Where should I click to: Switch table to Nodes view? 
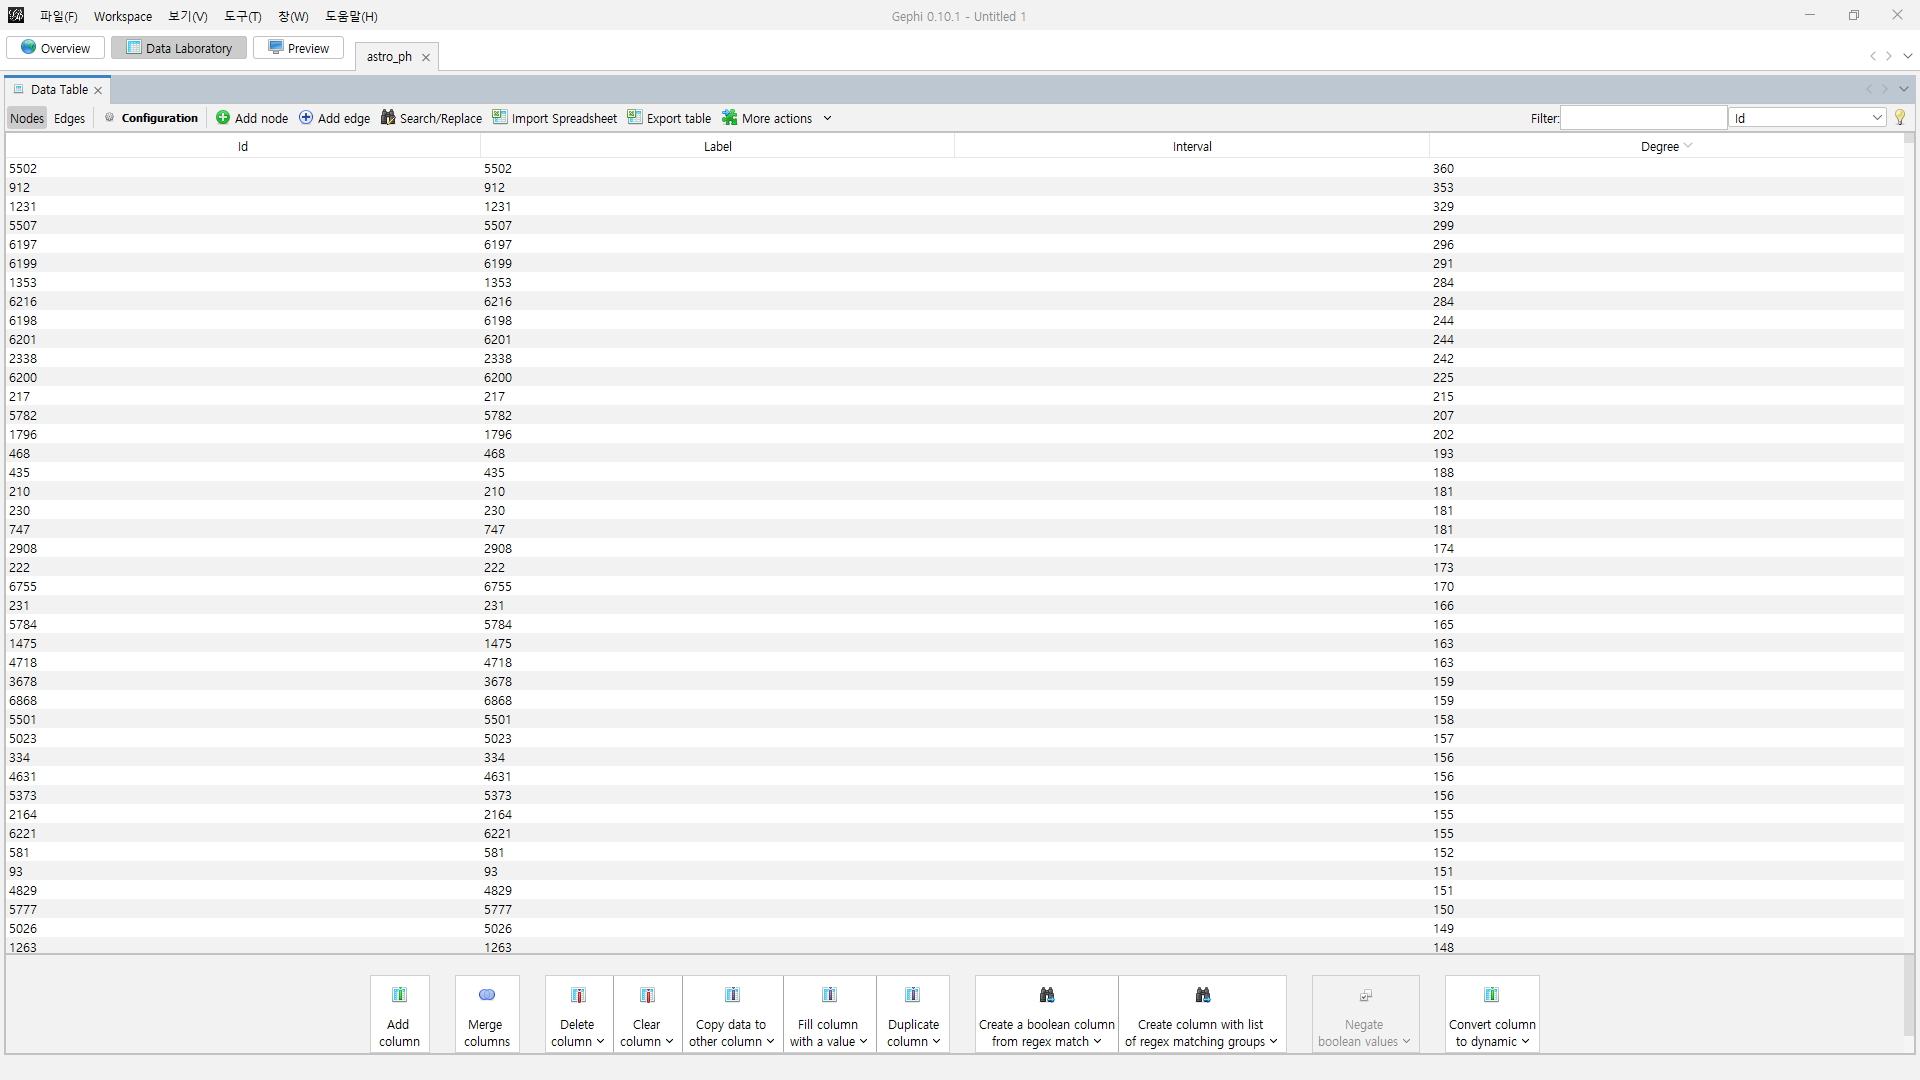pos(27,118)
